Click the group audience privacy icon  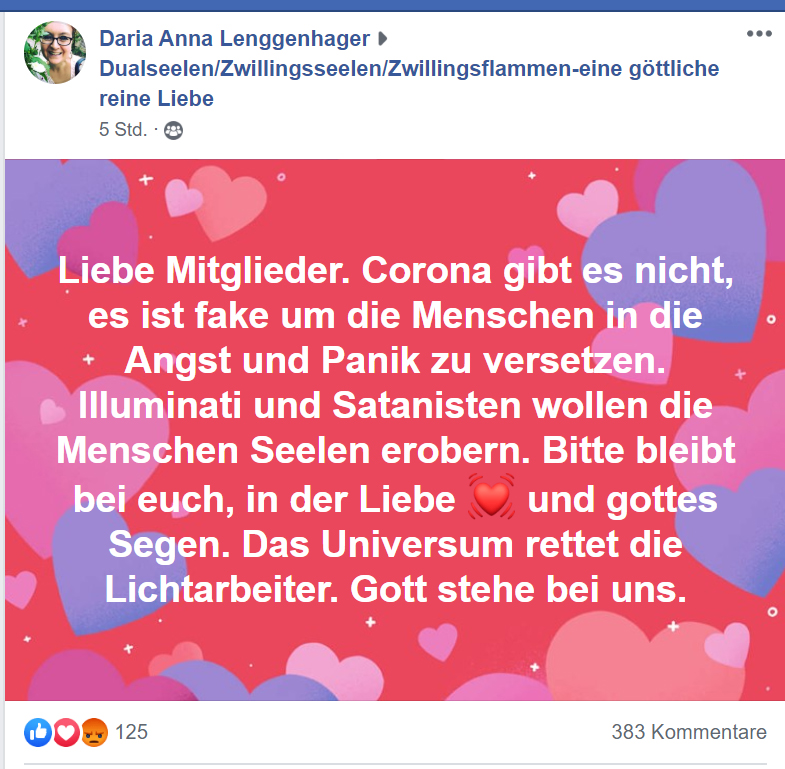pos(173,130)
